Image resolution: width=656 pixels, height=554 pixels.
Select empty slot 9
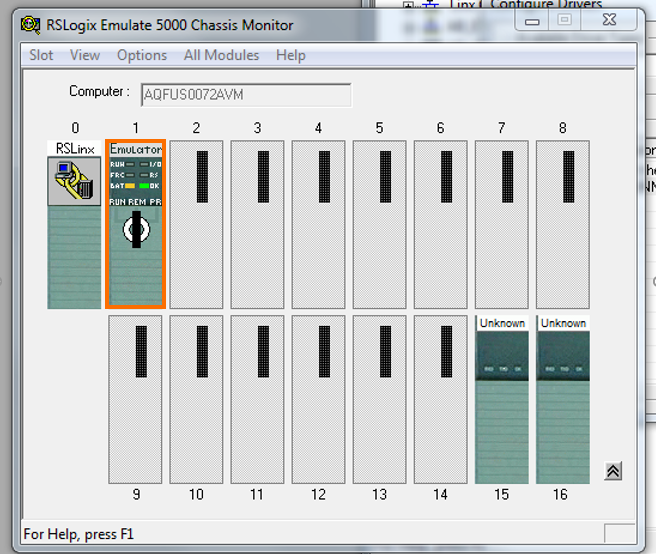pyautogui.click(x=135, y=400)
